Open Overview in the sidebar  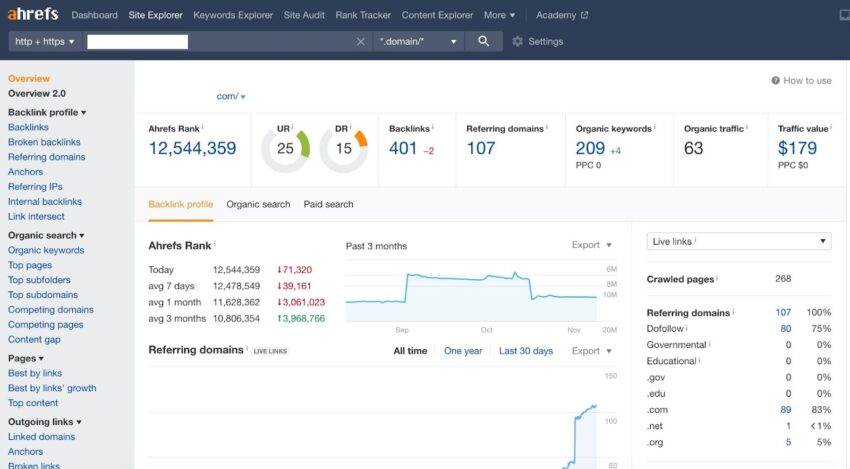29,79
